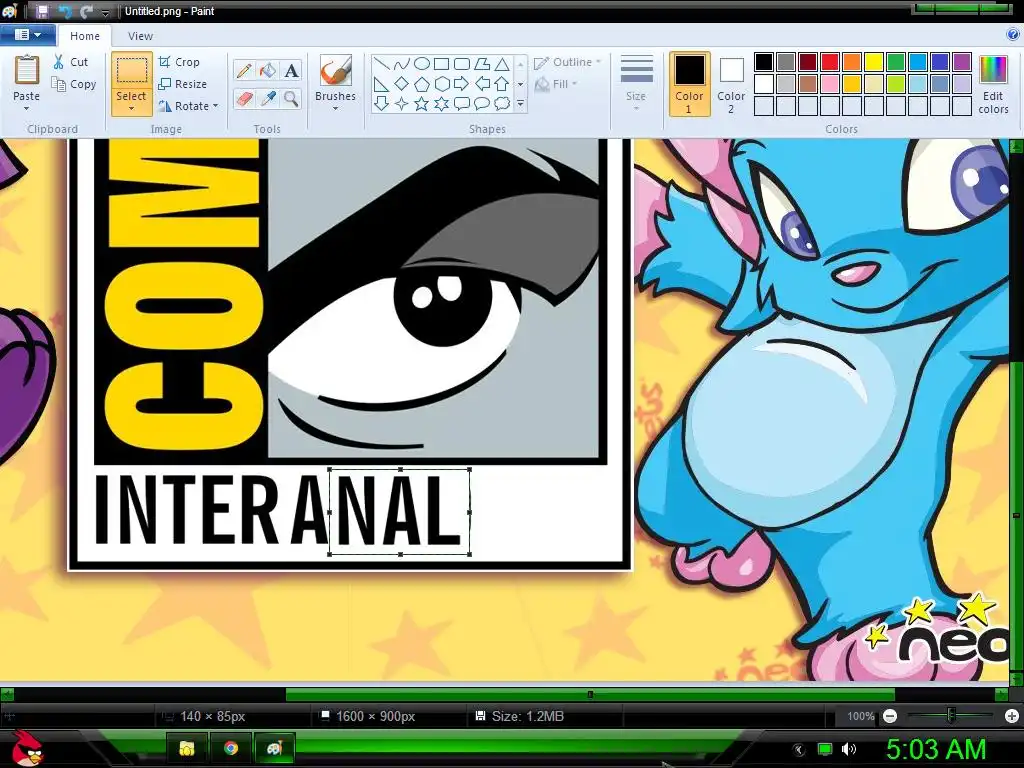Image resolution: width=1024 pixels, height=768 pixels.
Task: Expand the Rotate dropdown menu
Action: [x=215, y=106]
